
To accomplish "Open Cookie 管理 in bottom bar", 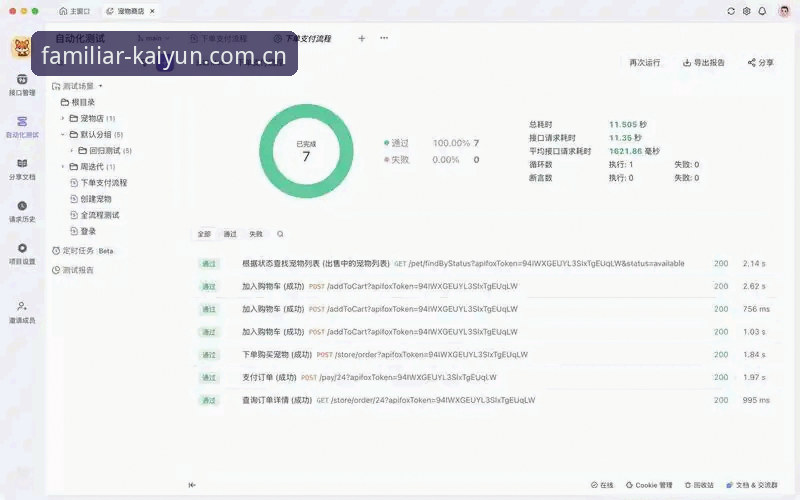I will (x=649, y=485).
